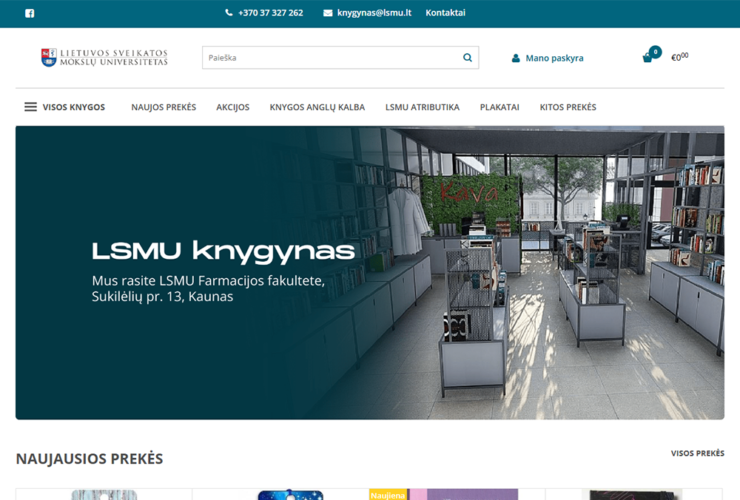Screen dimensions: 740x500
Task: Click the phone icon beside +370 37 327 262
Action: 229,13
